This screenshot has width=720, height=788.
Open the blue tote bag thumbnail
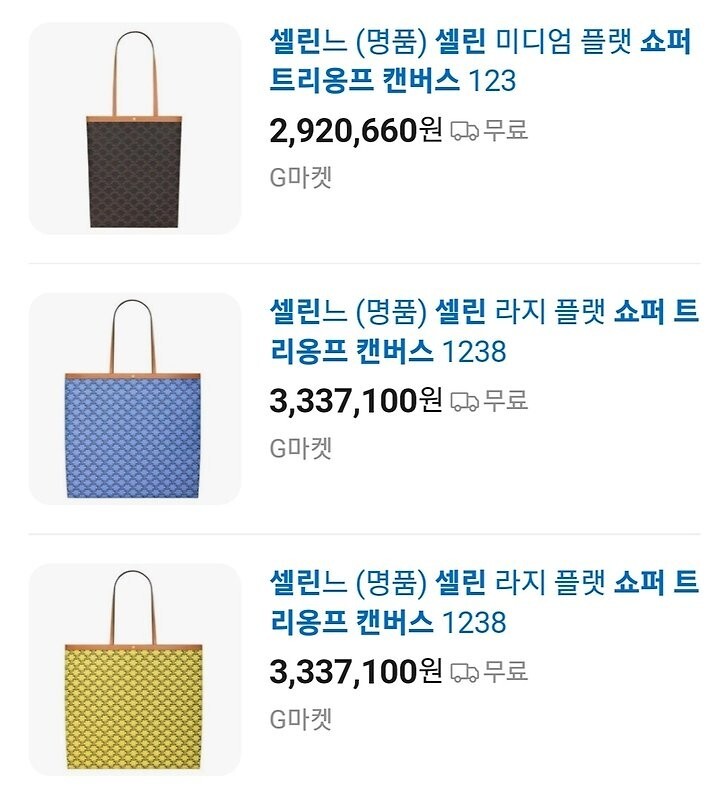(135, 399)
